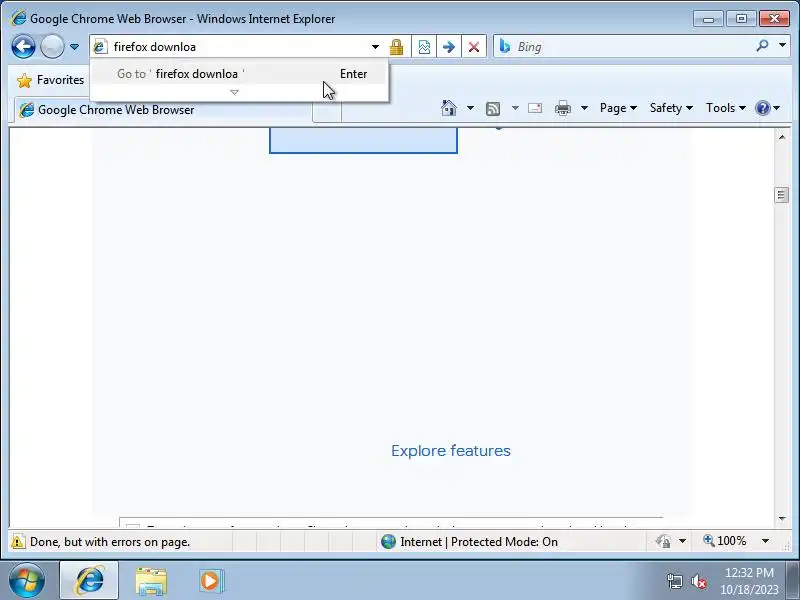Click the muted volume tray icon
Image resolution: width=800 pixels, height=600 pixels.
pyautogui.click(x=698, y=582)
